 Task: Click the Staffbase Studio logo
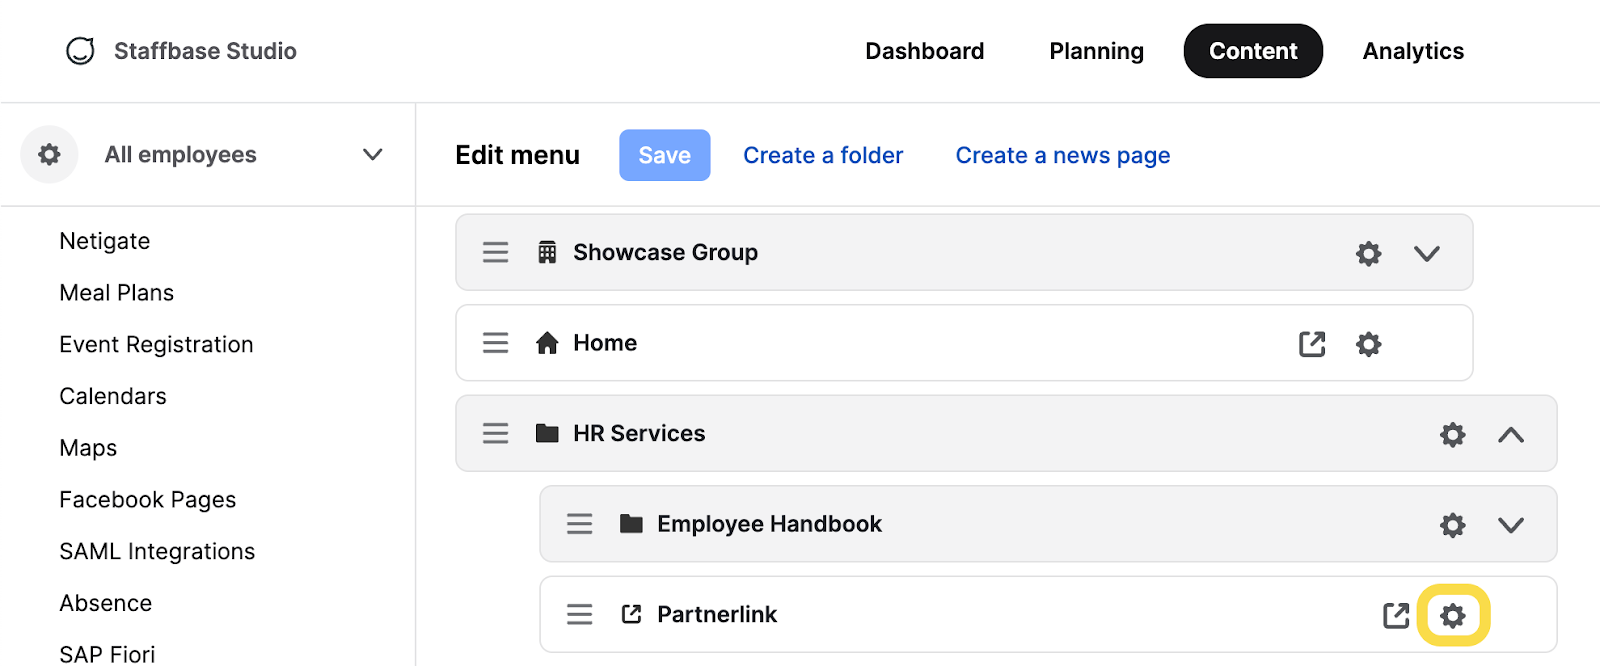click(x=80, y=51)
